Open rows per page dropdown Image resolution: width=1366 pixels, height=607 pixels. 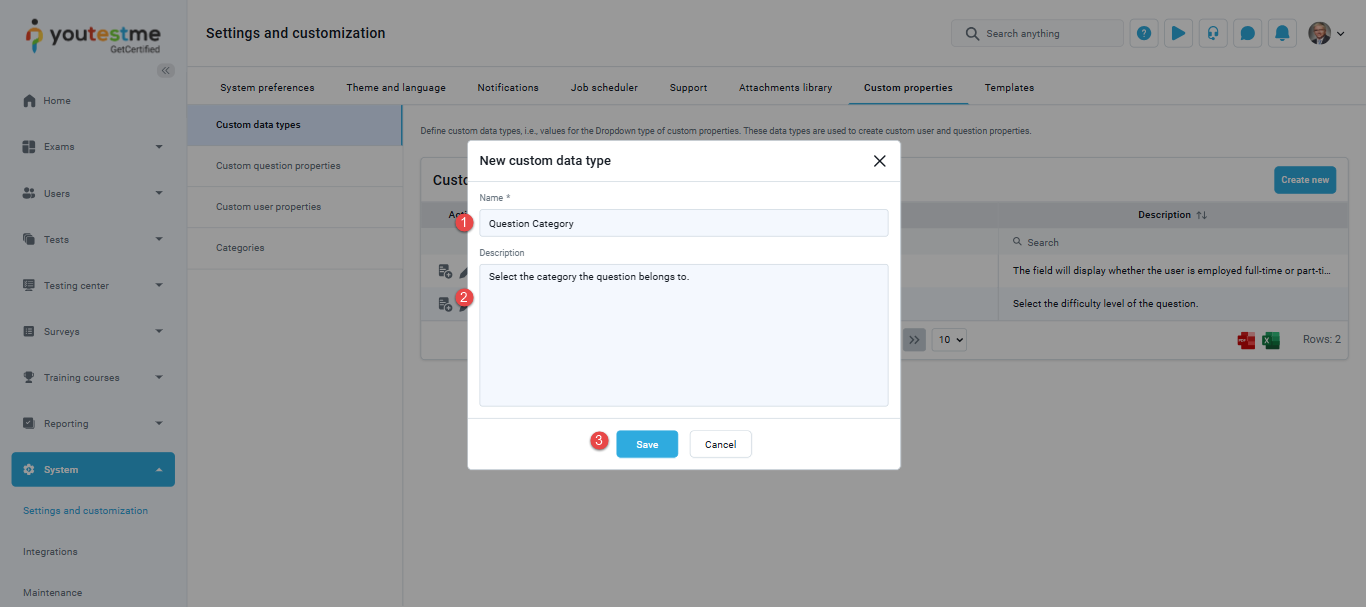coord(948,340)
